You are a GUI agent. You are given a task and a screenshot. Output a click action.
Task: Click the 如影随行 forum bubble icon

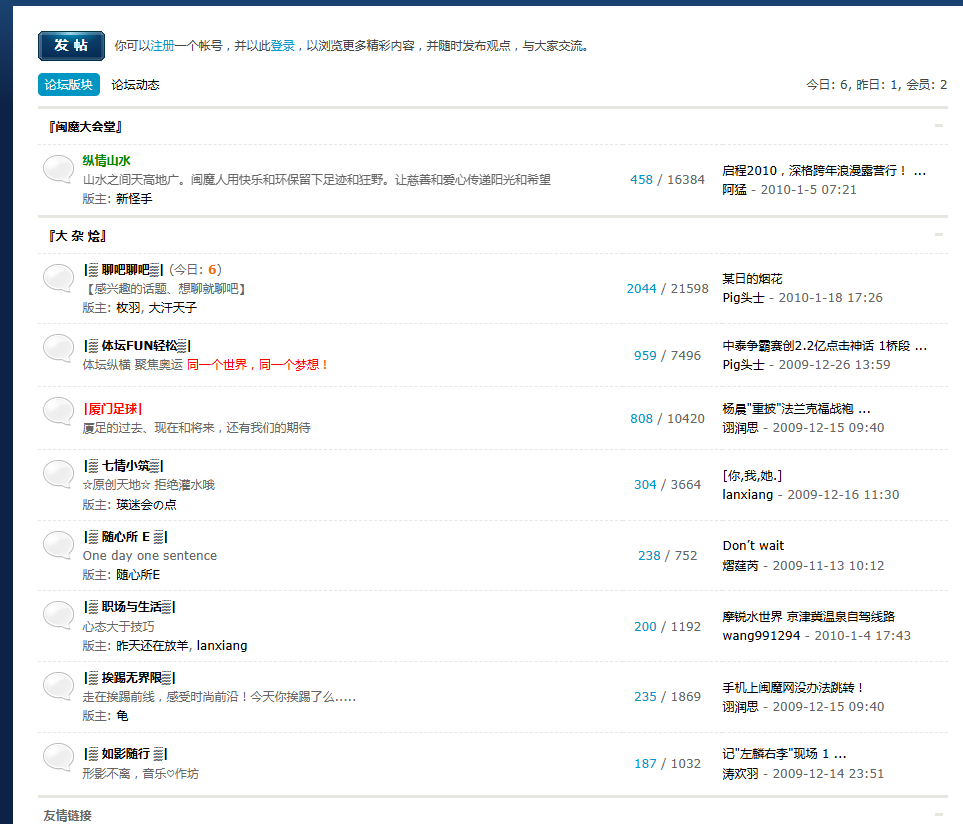[x=58, y=758]
